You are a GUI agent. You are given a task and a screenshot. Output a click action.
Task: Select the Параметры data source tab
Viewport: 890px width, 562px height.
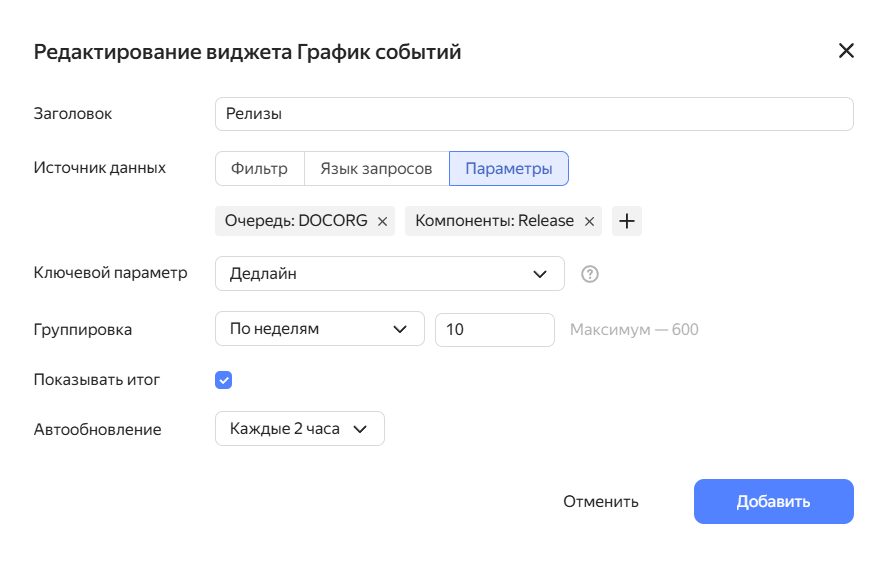pyautogui.click(x=509, y=169)
